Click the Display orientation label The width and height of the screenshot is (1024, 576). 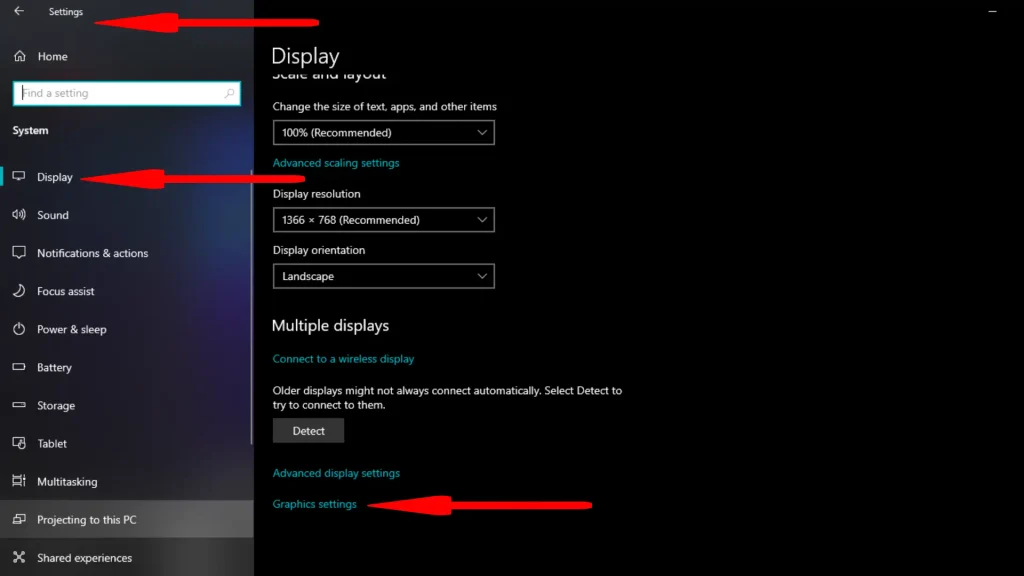319,250
